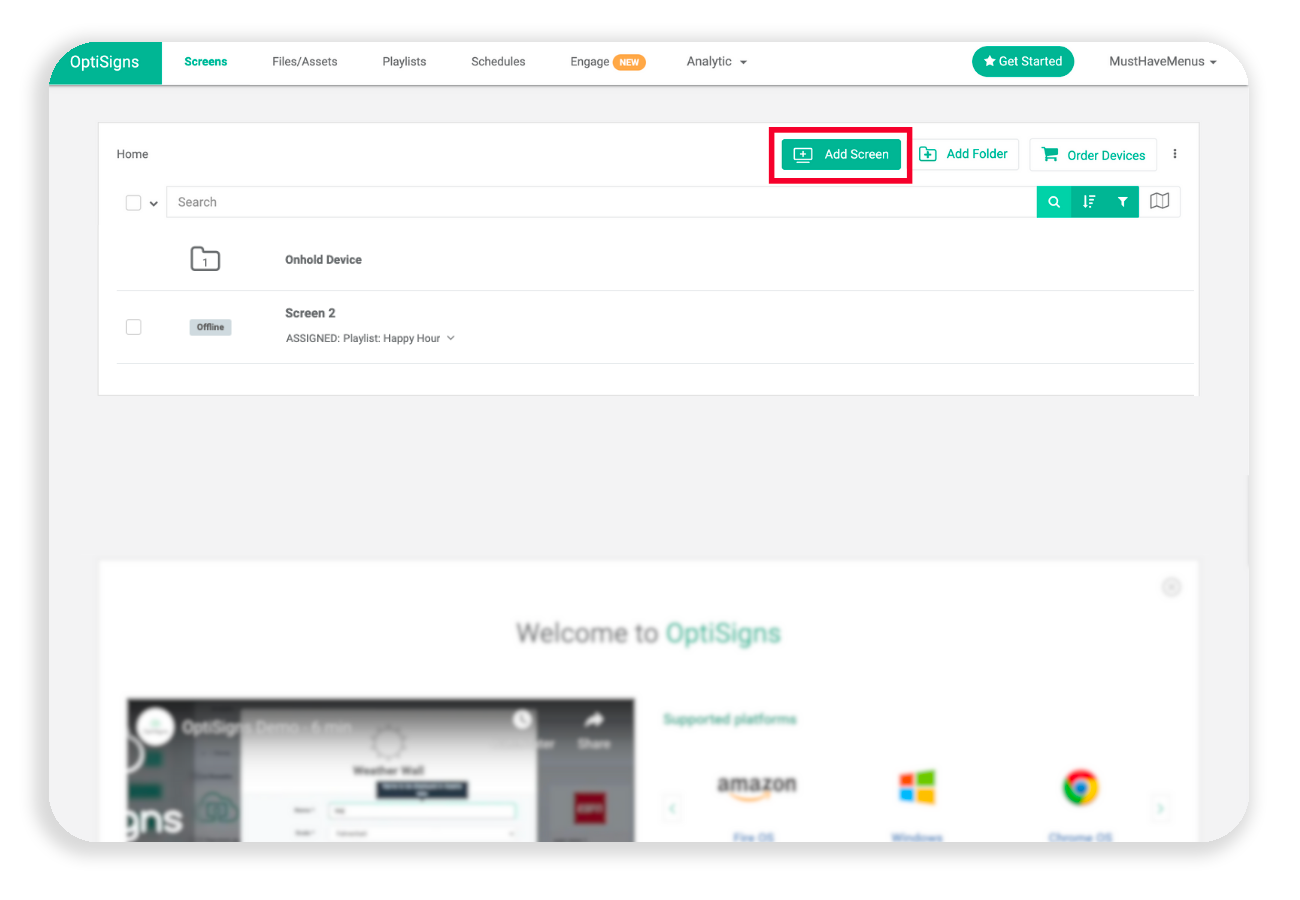1300x900 pixels.
Task: Click the Add Folder button
Action: point(964,154)
